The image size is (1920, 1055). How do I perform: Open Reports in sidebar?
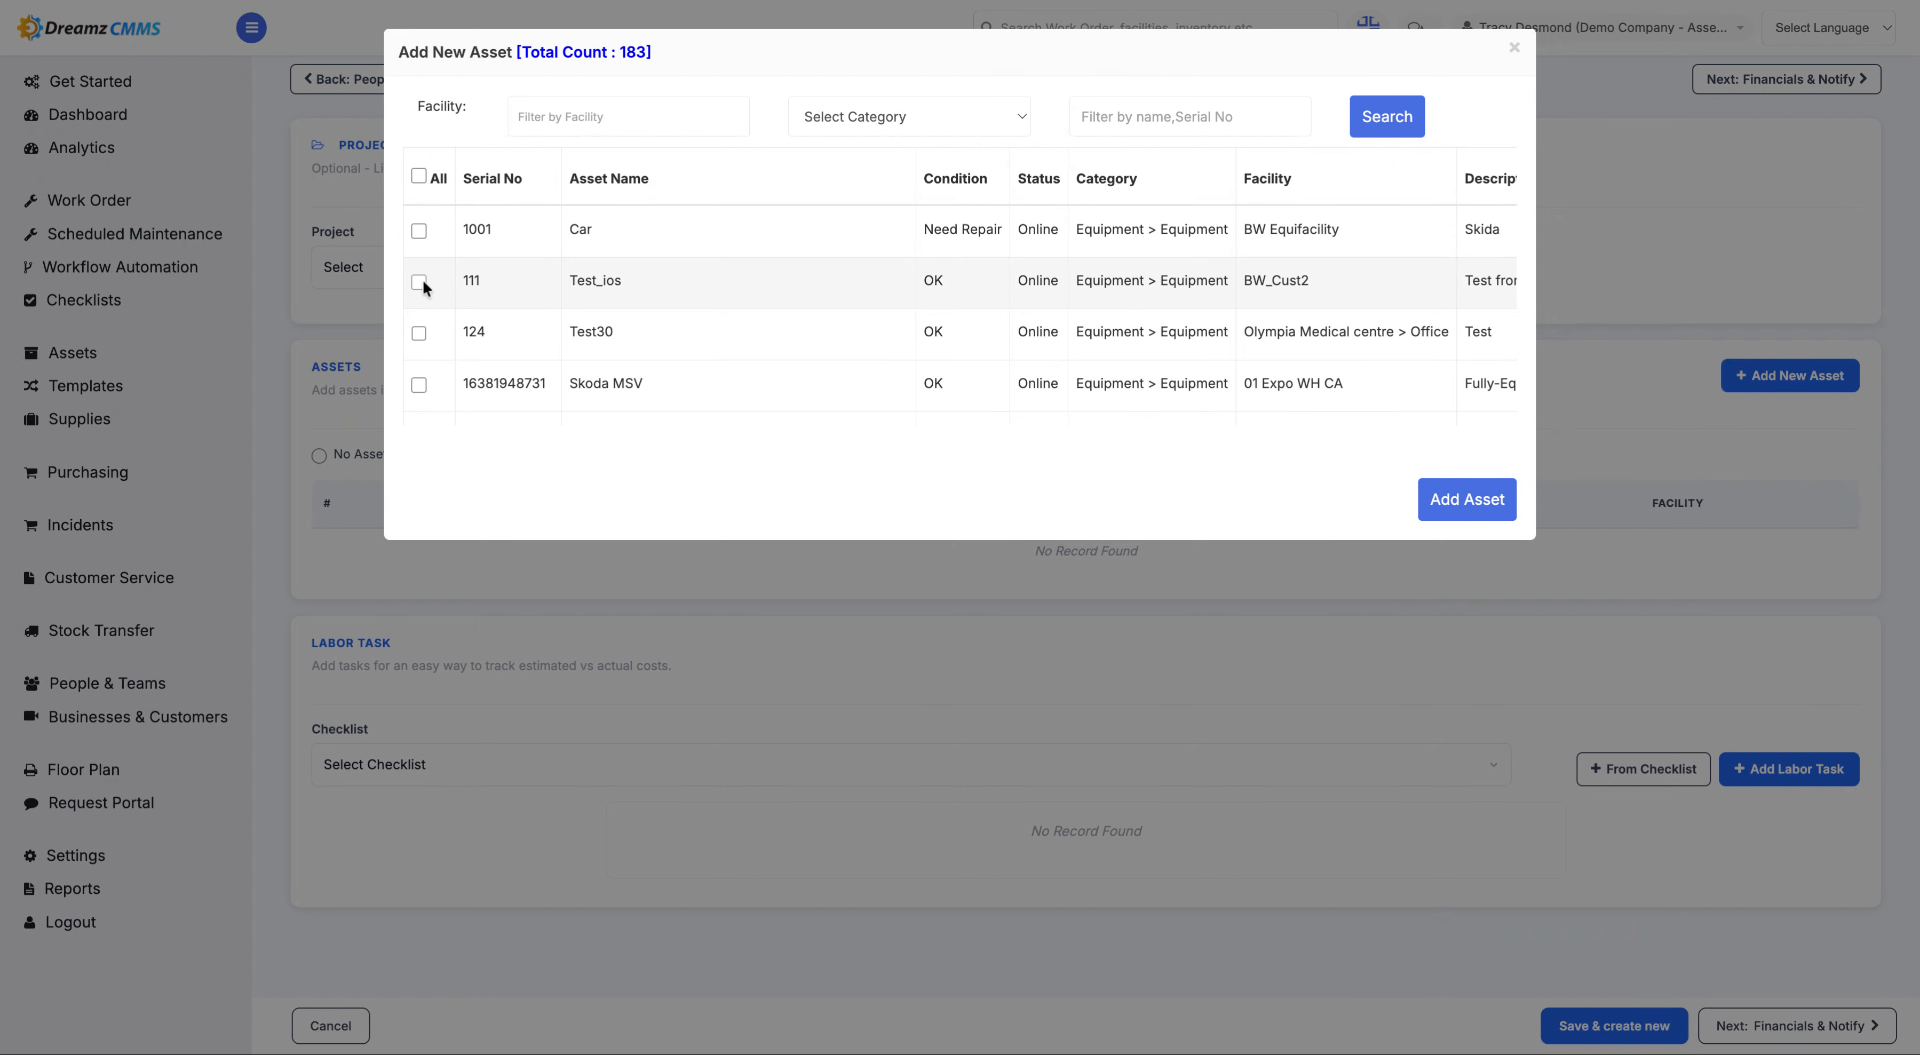(72, 889)
